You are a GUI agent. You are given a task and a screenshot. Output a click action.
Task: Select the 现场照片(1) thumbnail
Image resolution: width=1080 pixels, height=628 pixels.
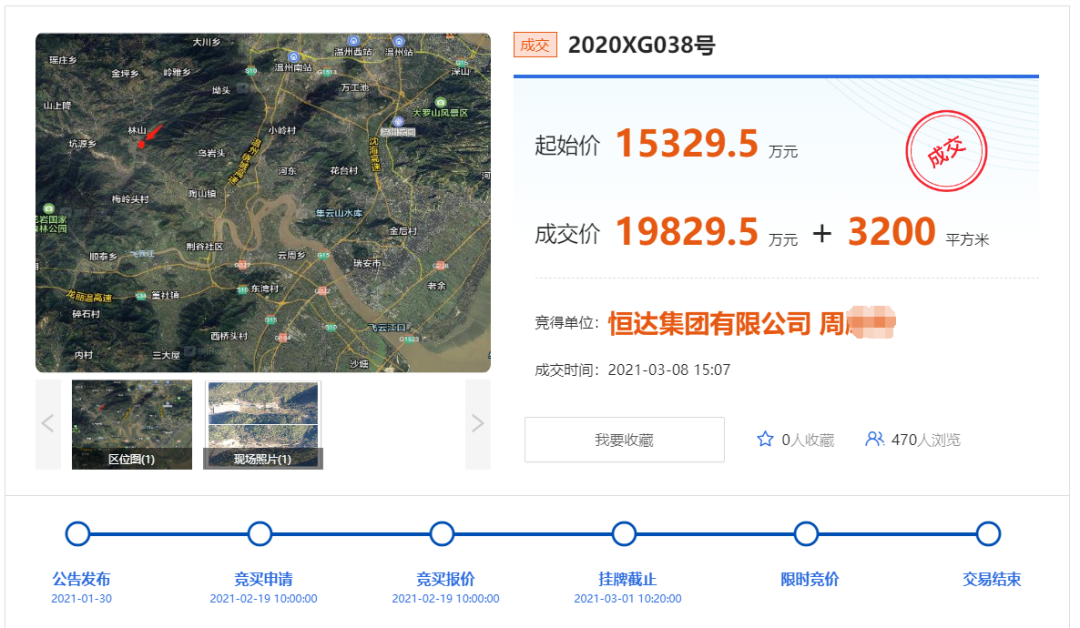point(263,424)
